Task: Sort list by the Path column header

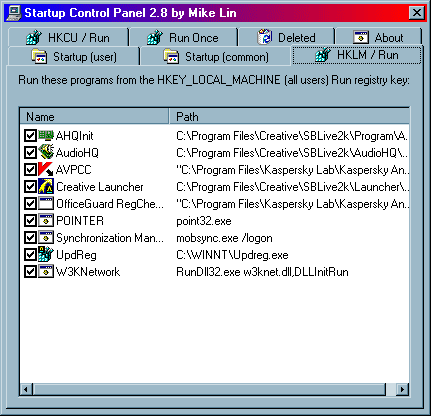Action: tap(289, 116)
